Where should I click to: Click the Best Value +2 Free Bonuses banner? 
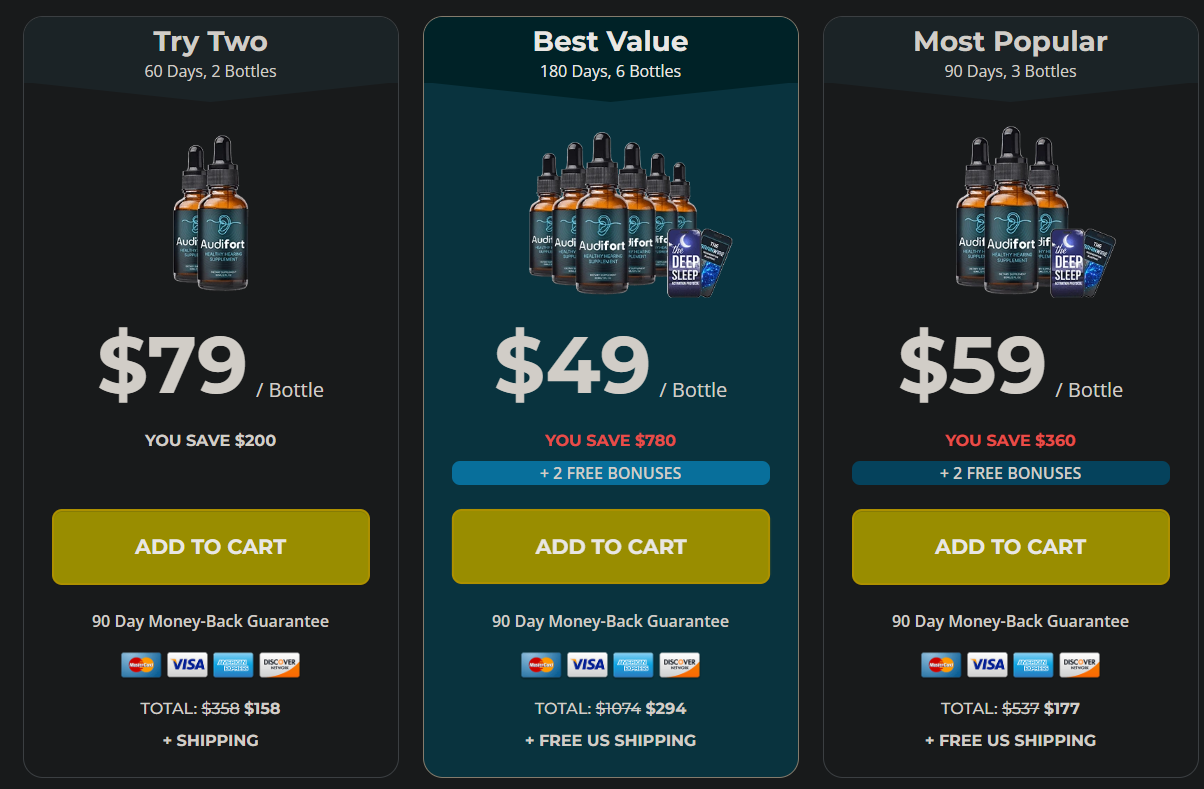(611, 473)
